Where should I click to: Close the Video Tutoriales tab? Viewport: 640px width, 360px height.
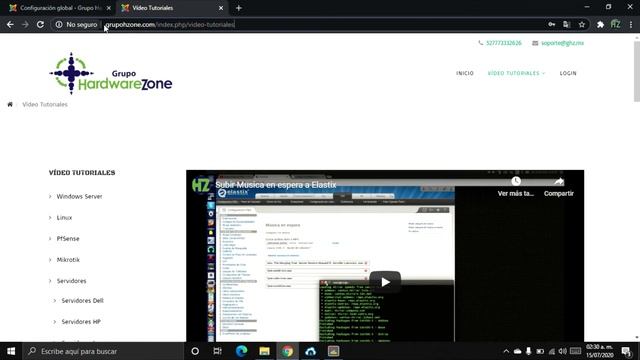(221, 8)
